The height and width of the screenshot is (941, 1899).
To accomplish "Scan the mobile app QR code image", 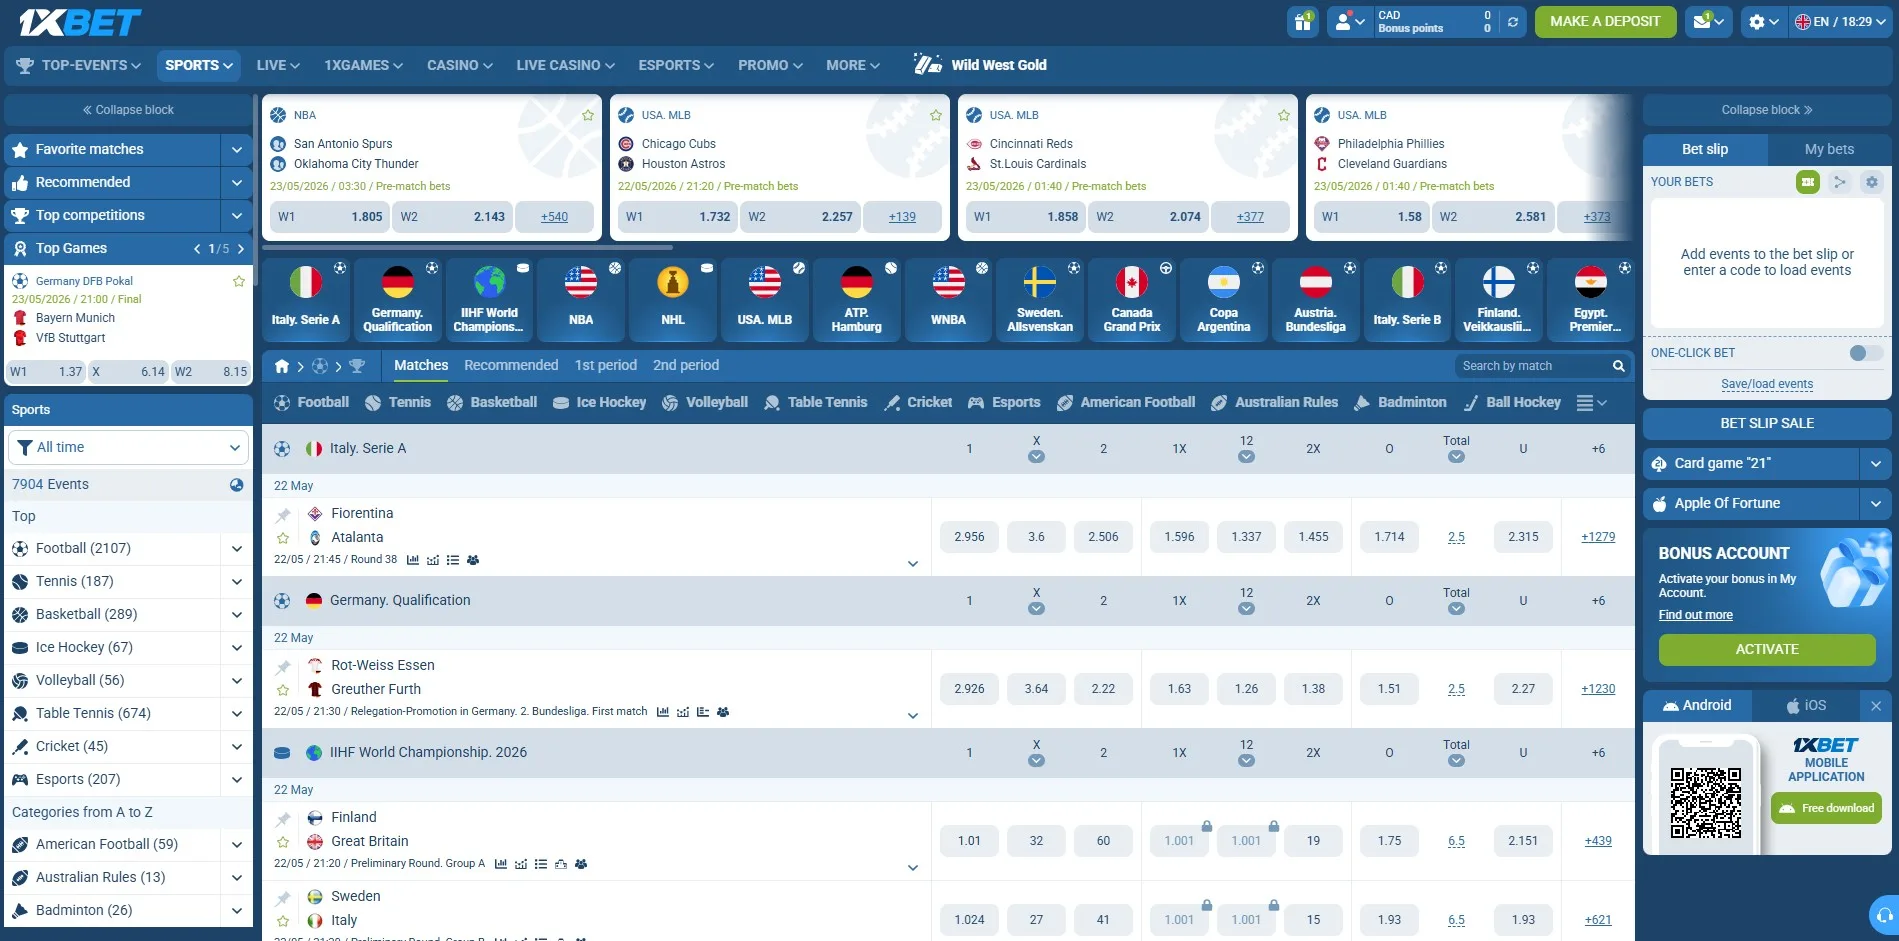I will click(1705, 803).
